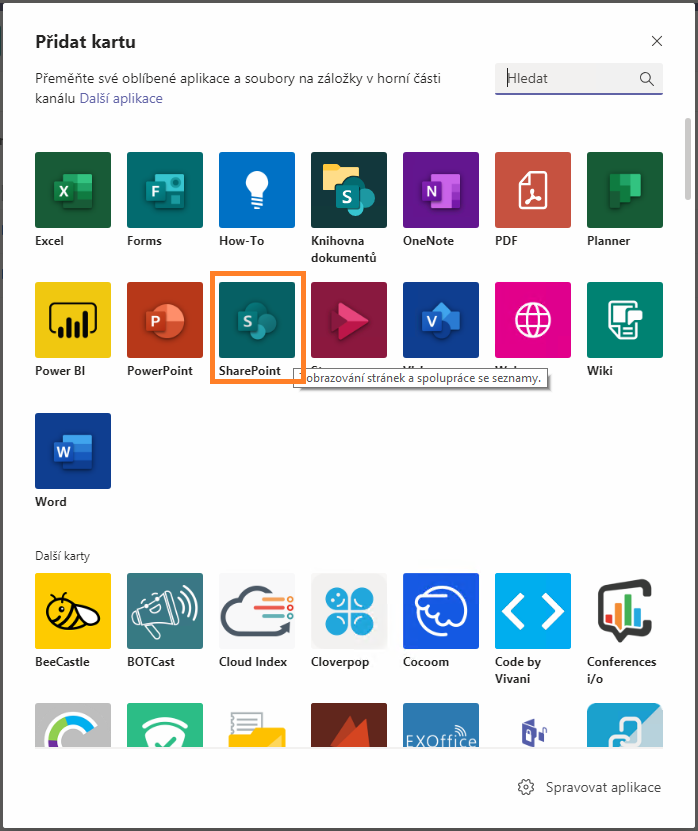Image resolution: width=698 pixels, height=831 pixels.
Task: Add a Power BI tab
Action: [73, 320]
